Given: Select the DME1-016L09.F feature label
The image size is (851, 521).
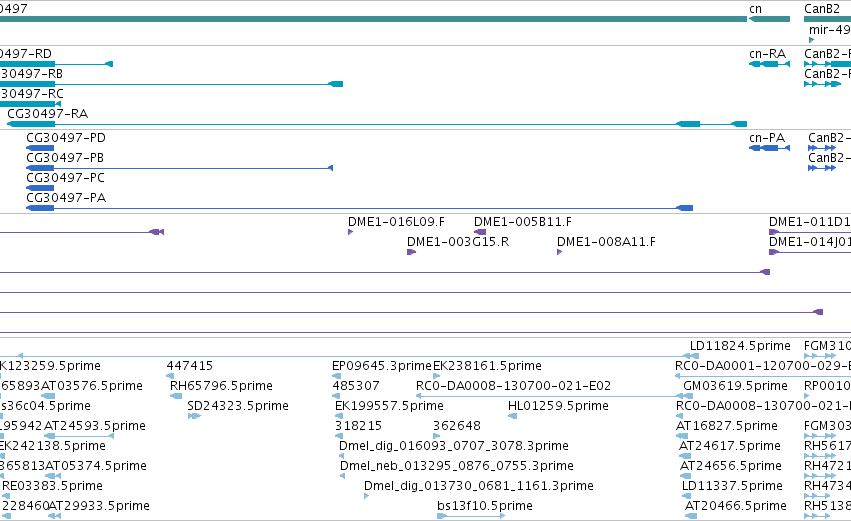Looking at the screenshot, I should pos(396,222).
